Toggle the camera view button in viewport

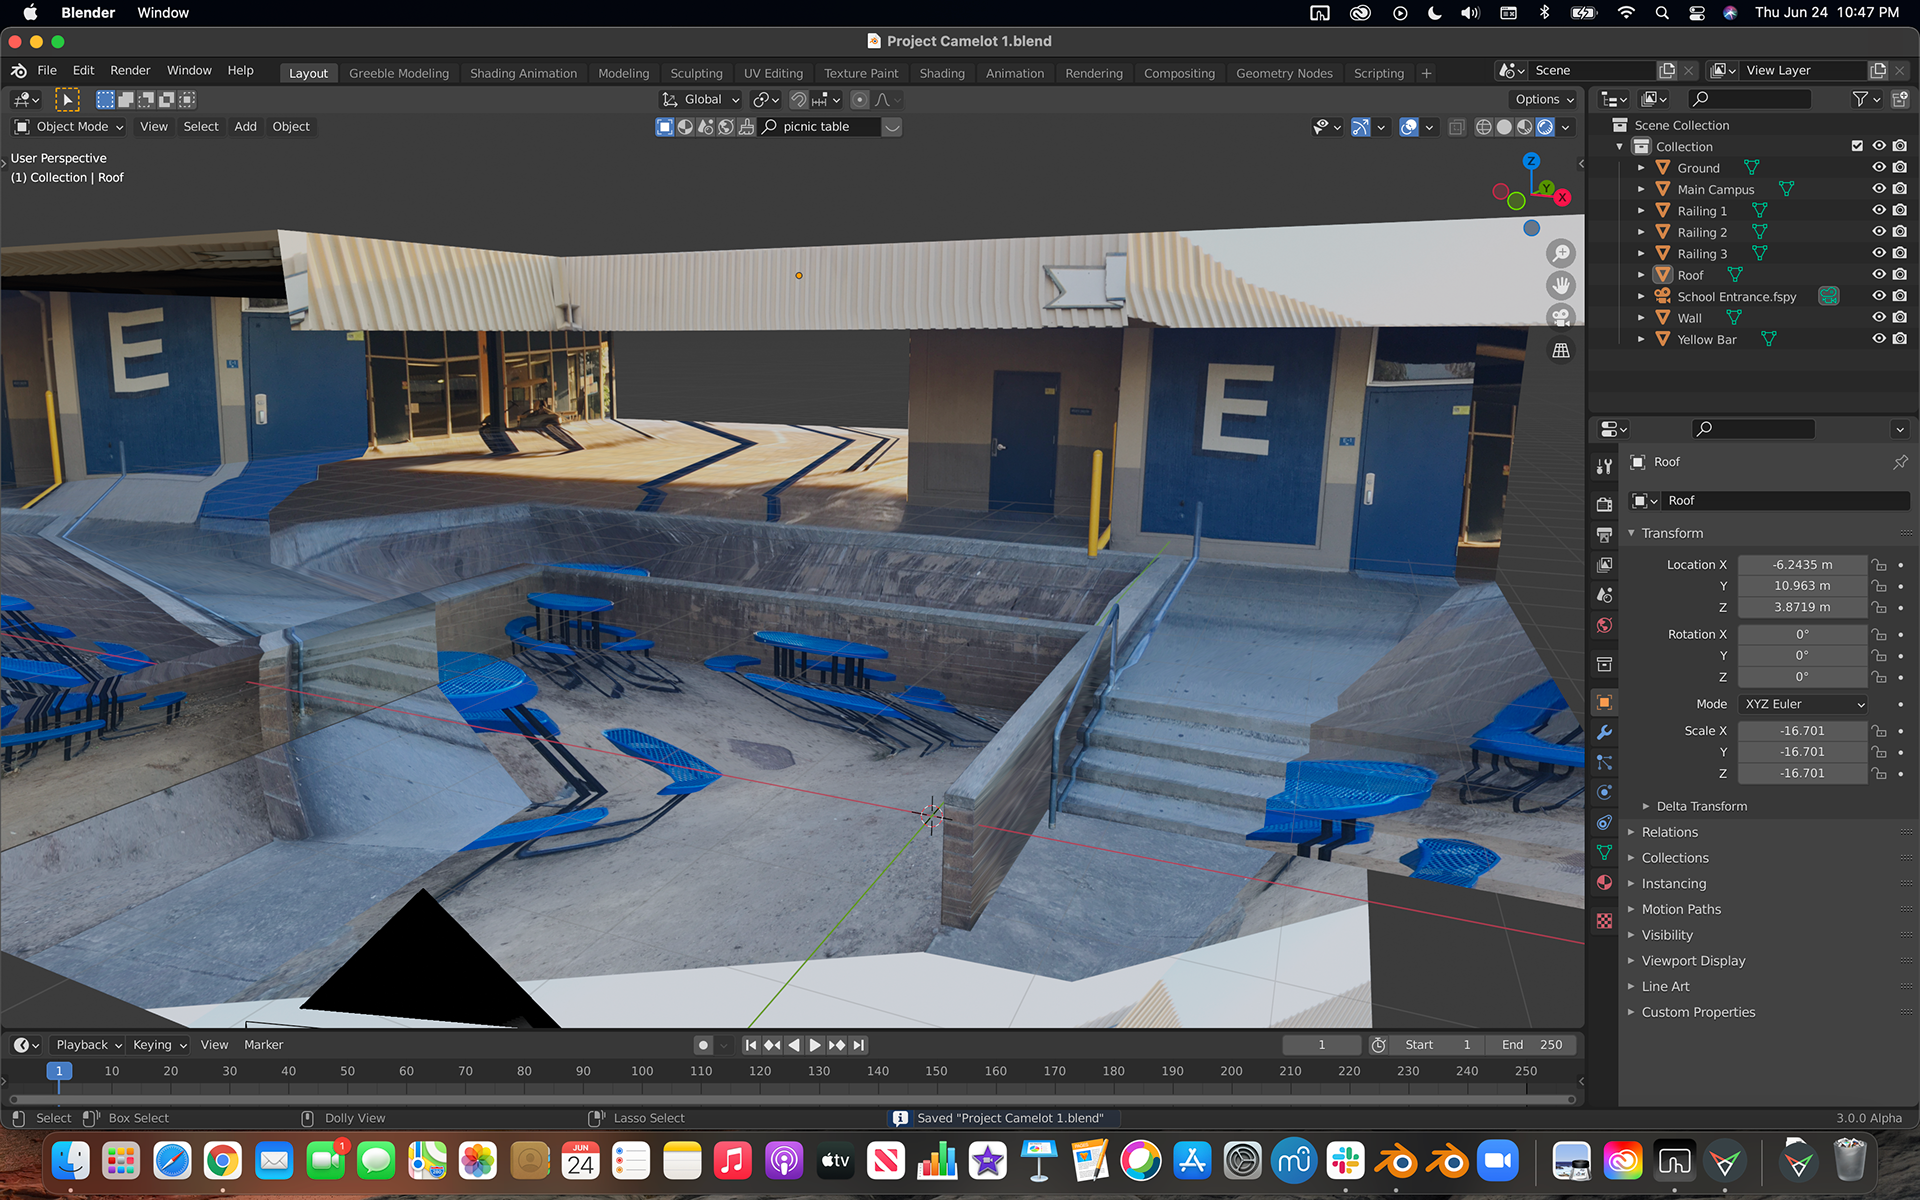pos(1560,317)
